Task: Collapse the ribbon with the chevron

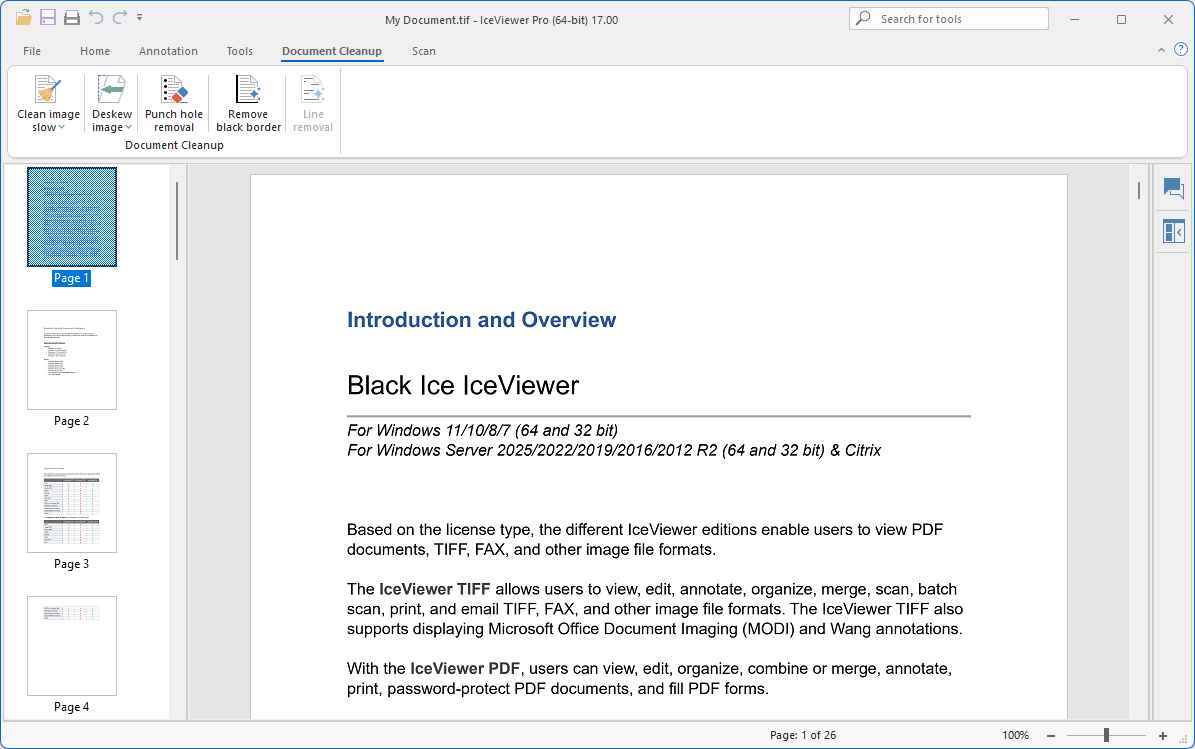Action: pos(1161,50)
